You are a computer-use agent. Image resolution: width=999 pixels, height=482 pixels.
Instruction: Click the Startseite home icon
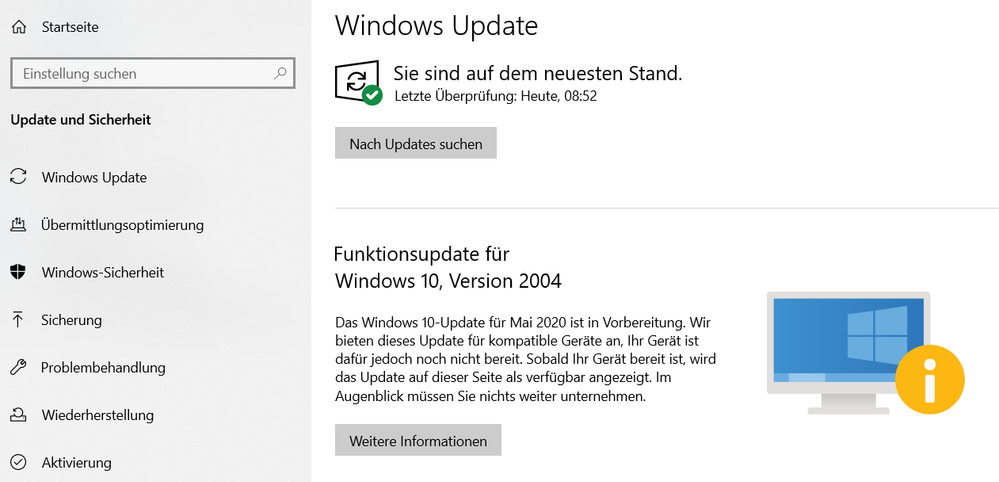coord(19,27)
